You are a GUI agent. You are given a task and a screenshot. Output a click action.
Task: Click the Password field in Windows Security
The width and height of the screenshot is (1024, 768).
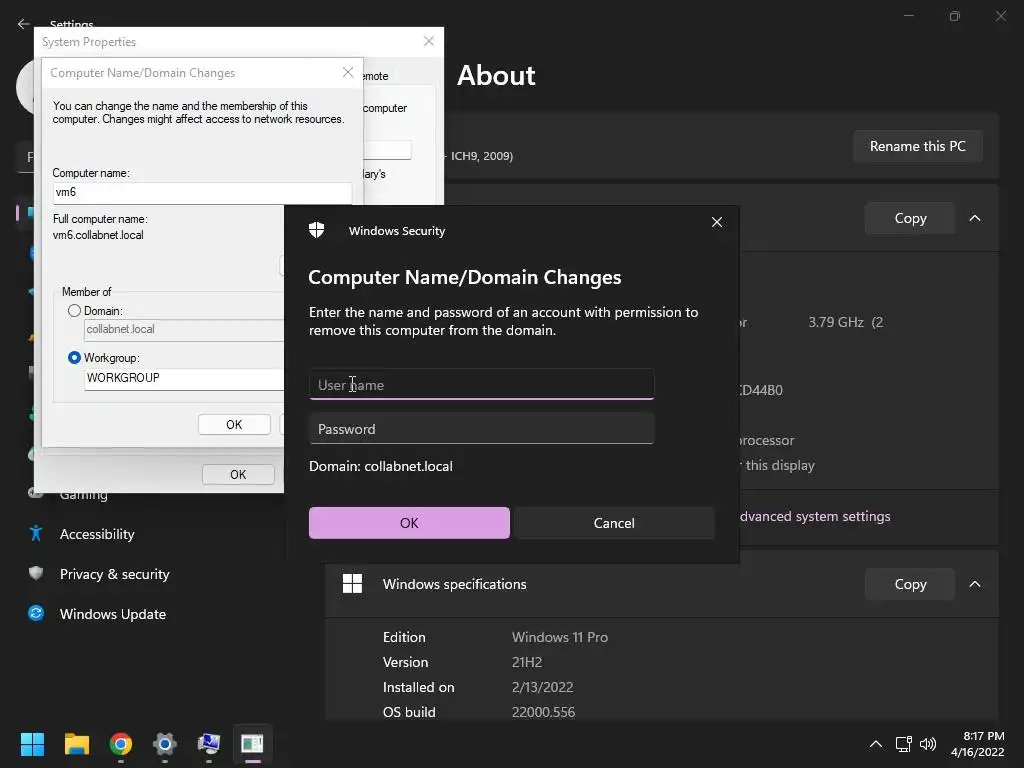(x=481, y=429)
